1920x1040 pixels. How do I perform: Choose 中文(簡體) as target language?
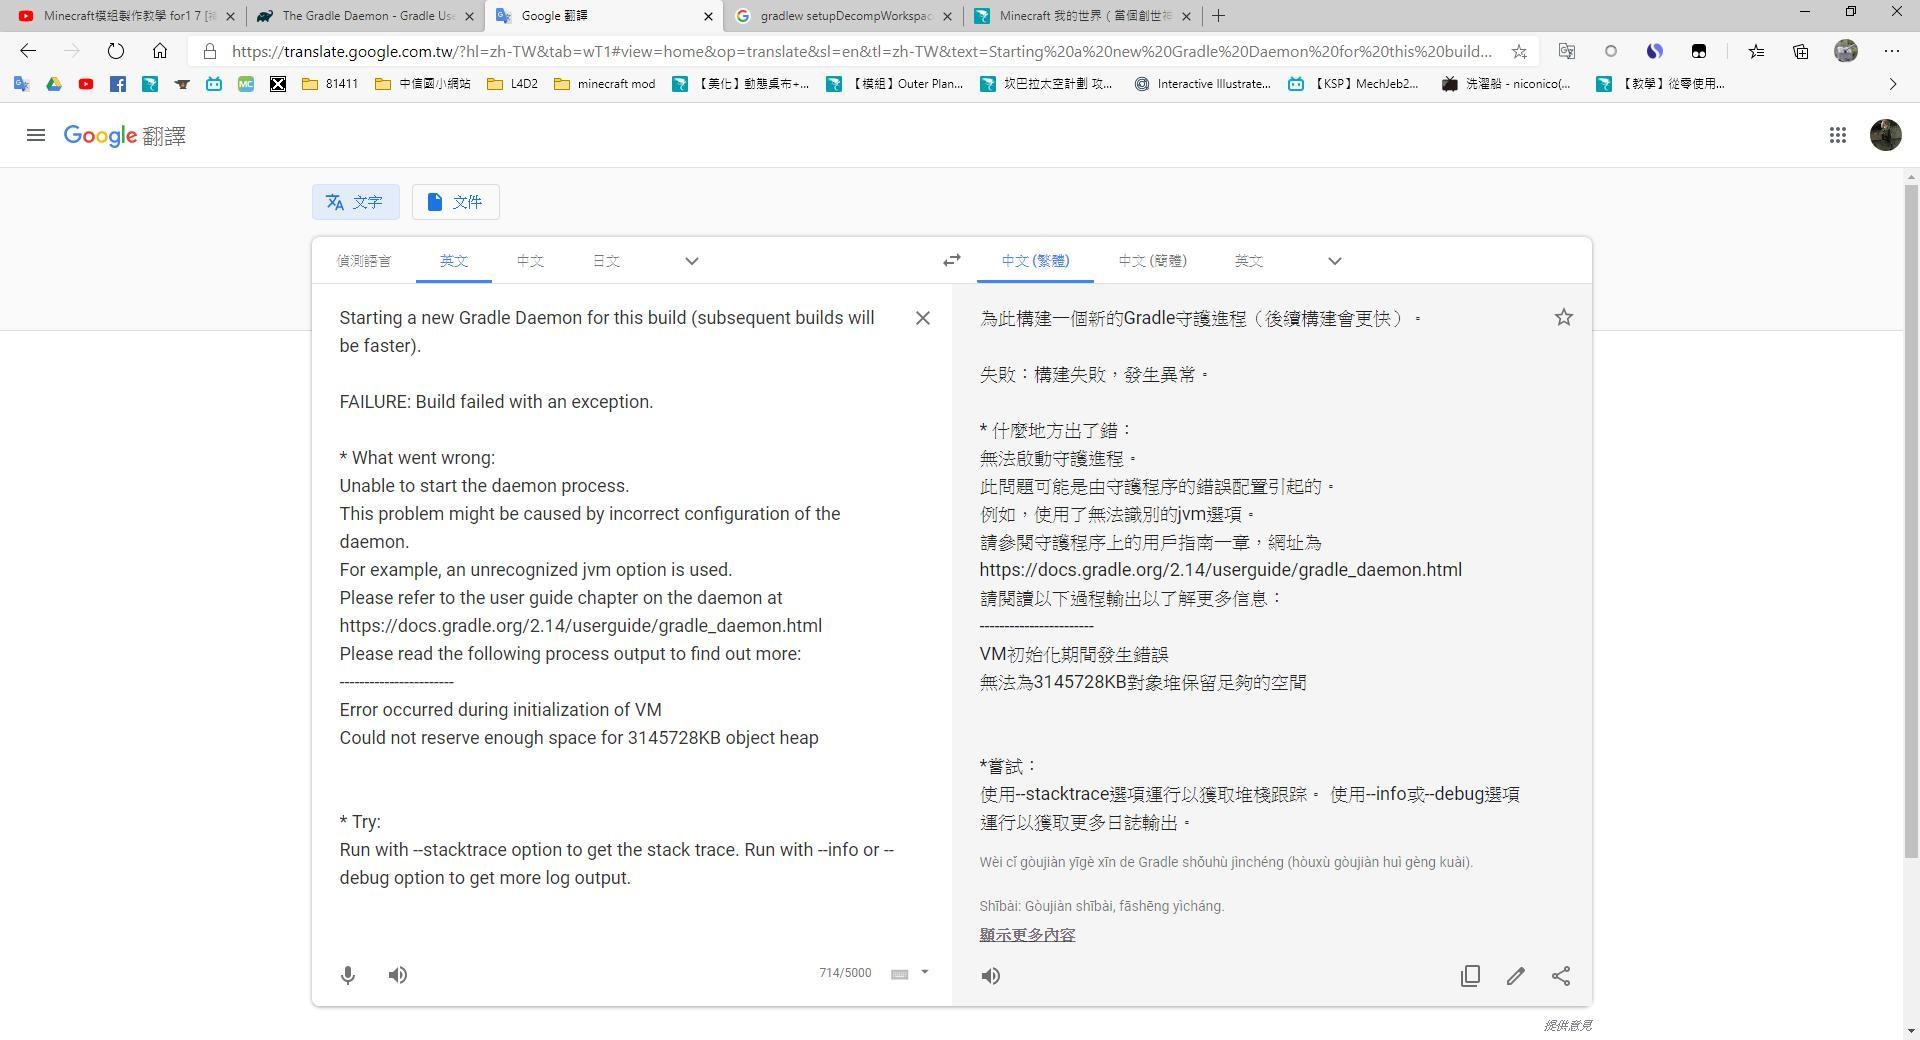coord(1152,260)
